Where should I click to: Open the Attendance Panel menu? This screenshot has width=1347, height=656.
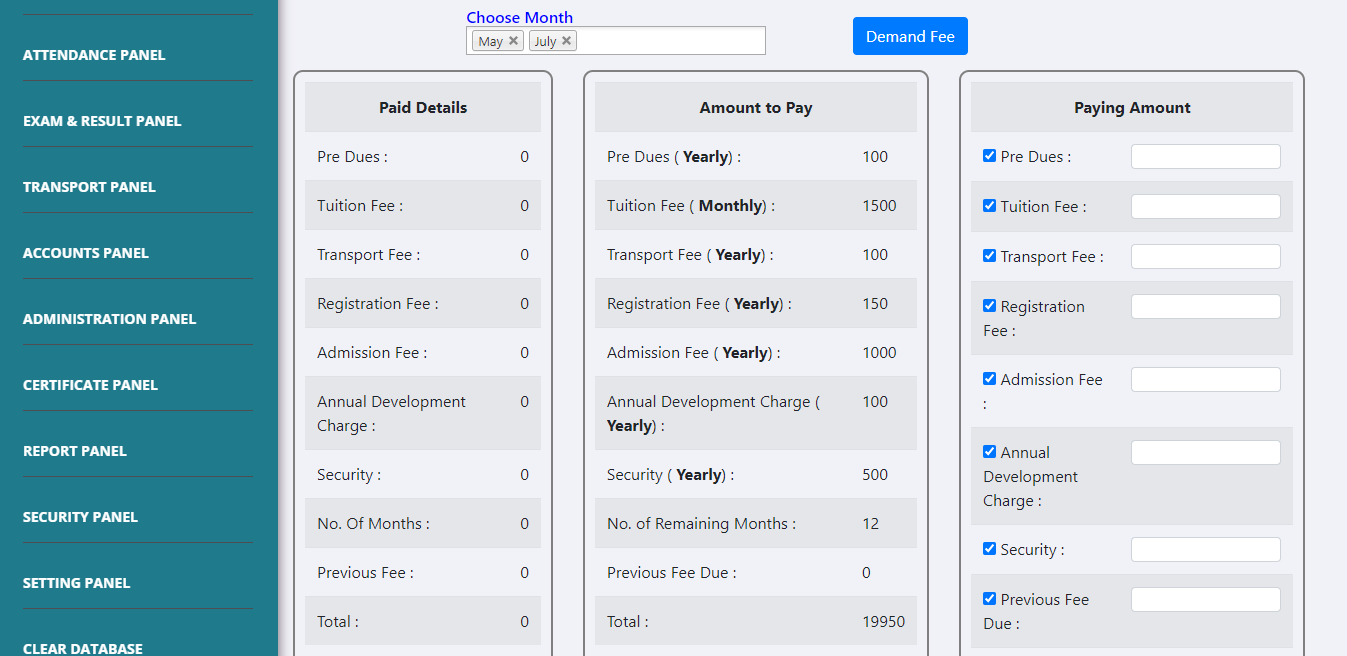(x=94, y=55)
